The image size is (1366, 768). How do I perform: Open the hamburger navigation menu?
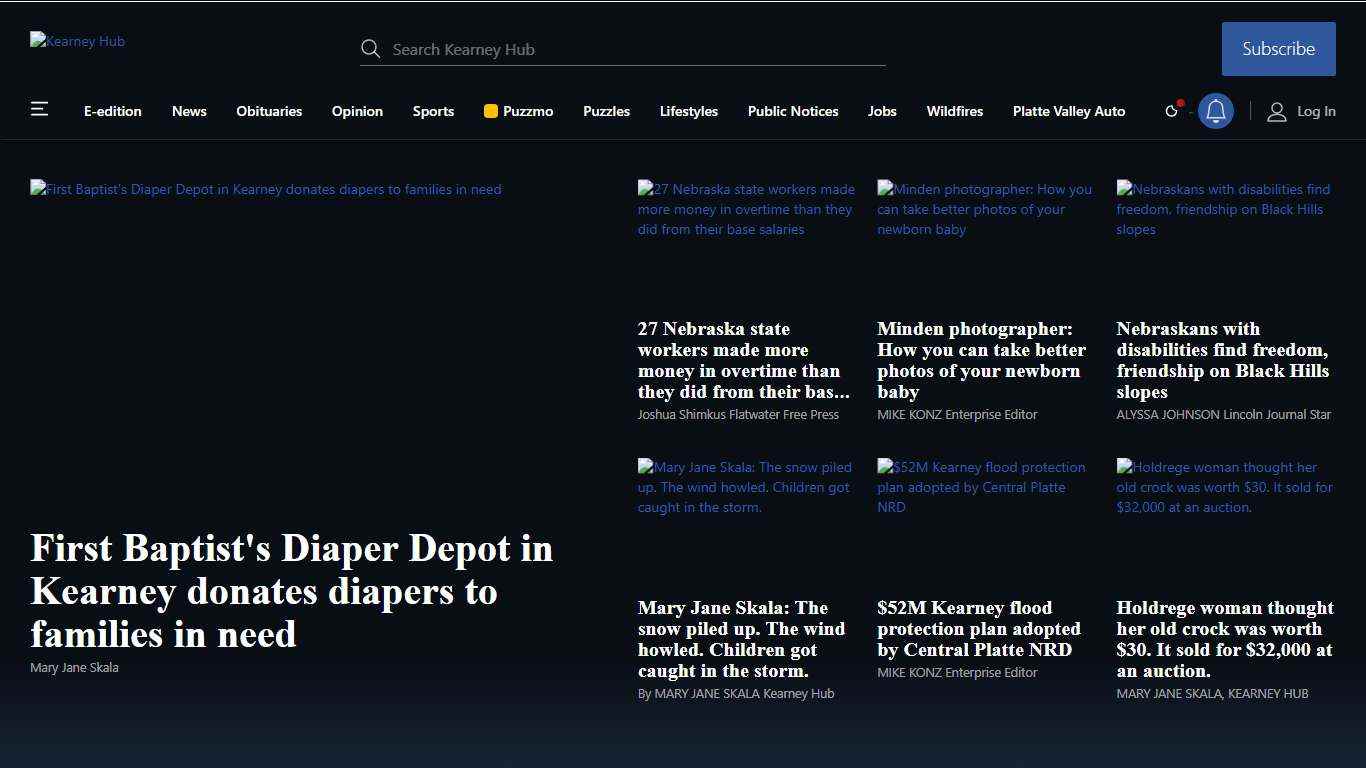click(x=39, y=109)
